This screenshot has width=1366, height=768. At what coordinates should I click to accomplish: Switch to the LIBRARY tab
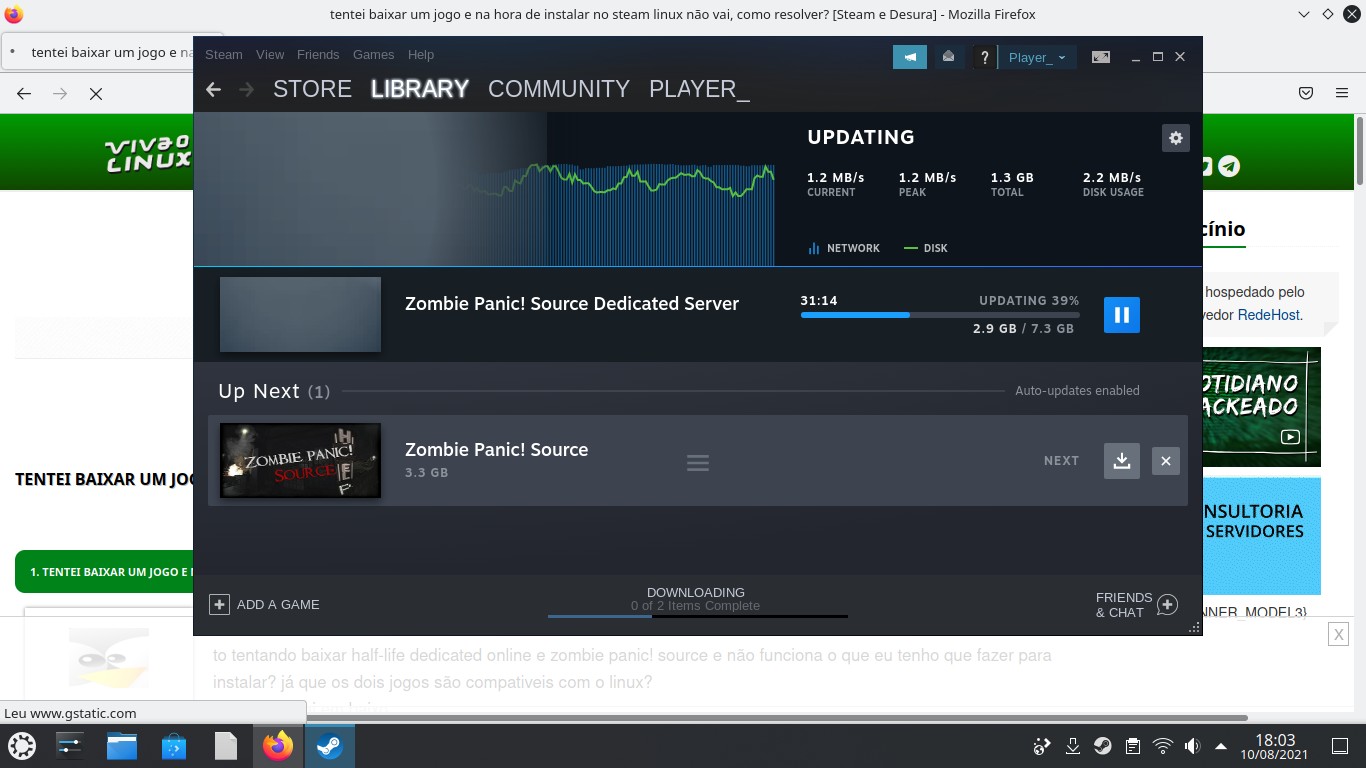click(420, 89)
